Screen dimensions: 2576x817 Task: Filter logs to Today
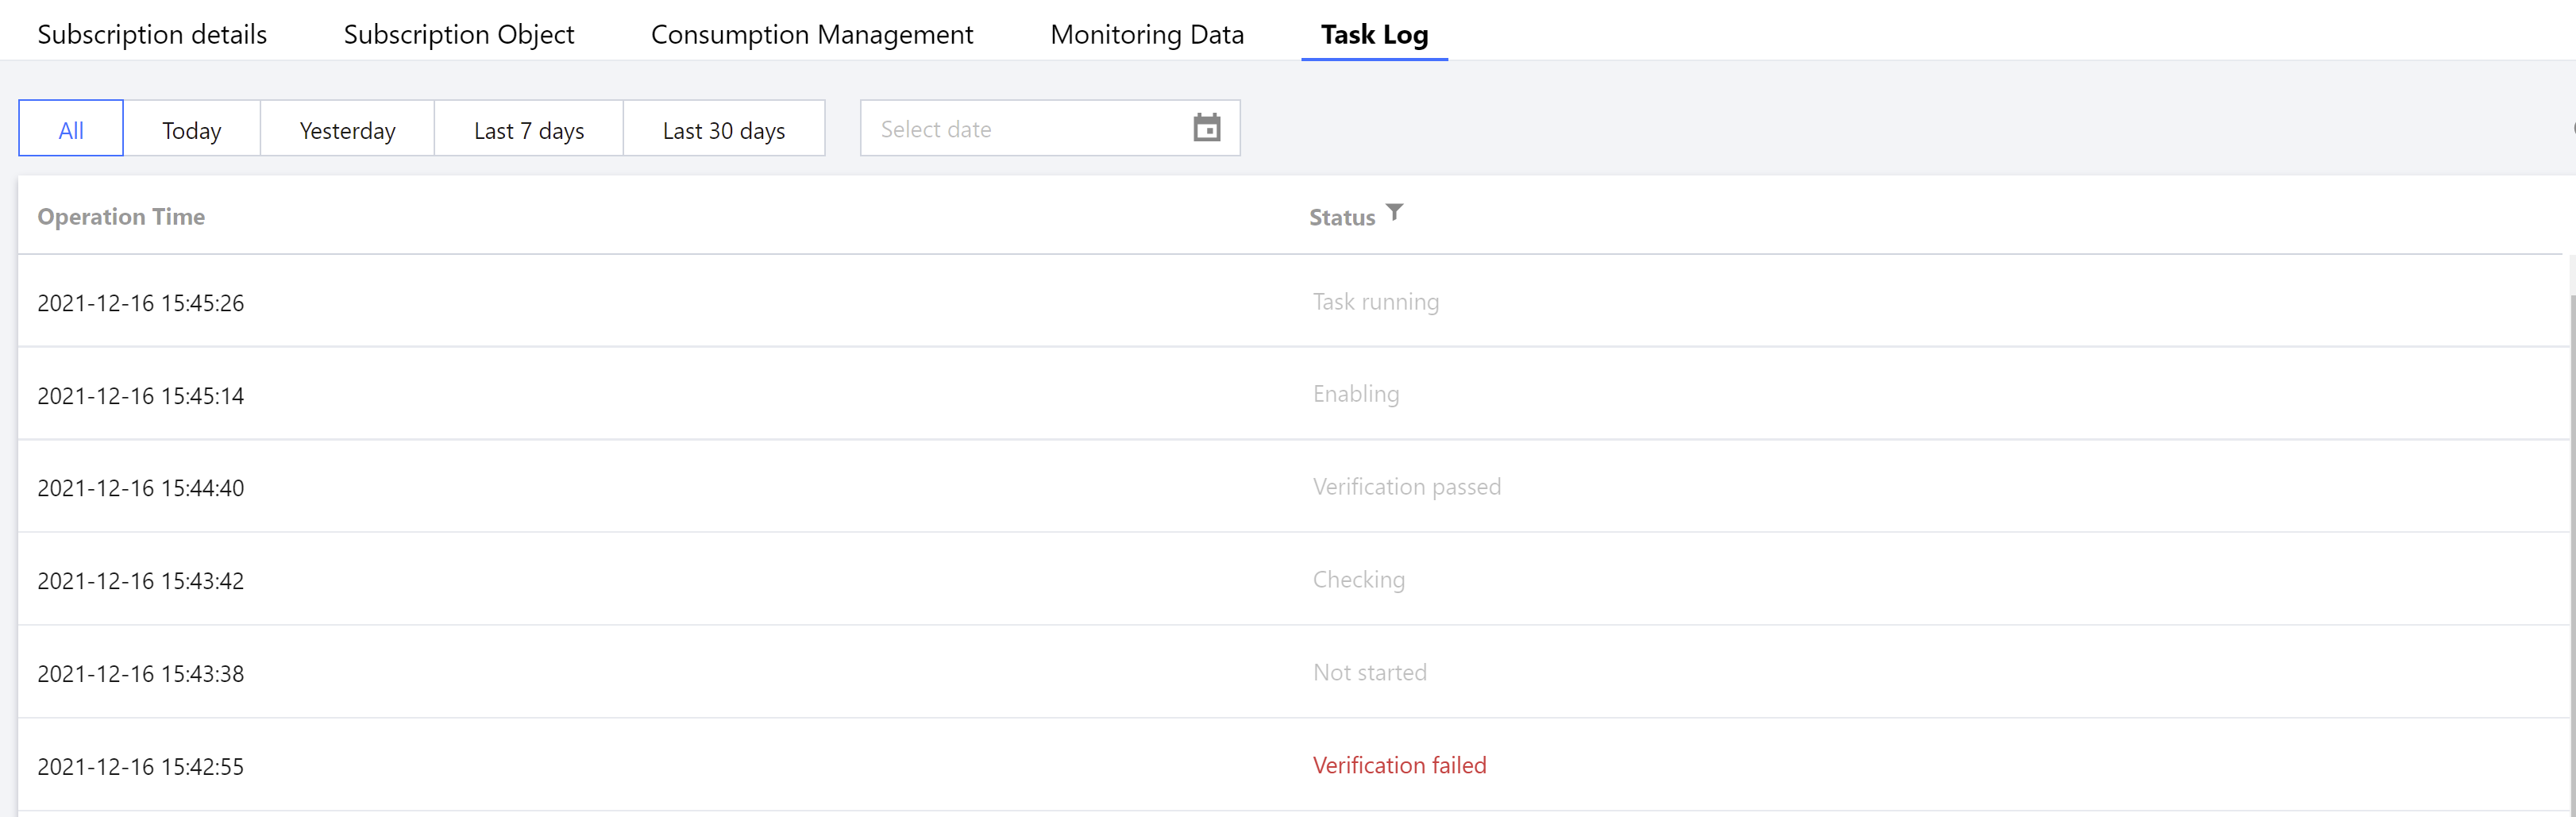[191, 130]
